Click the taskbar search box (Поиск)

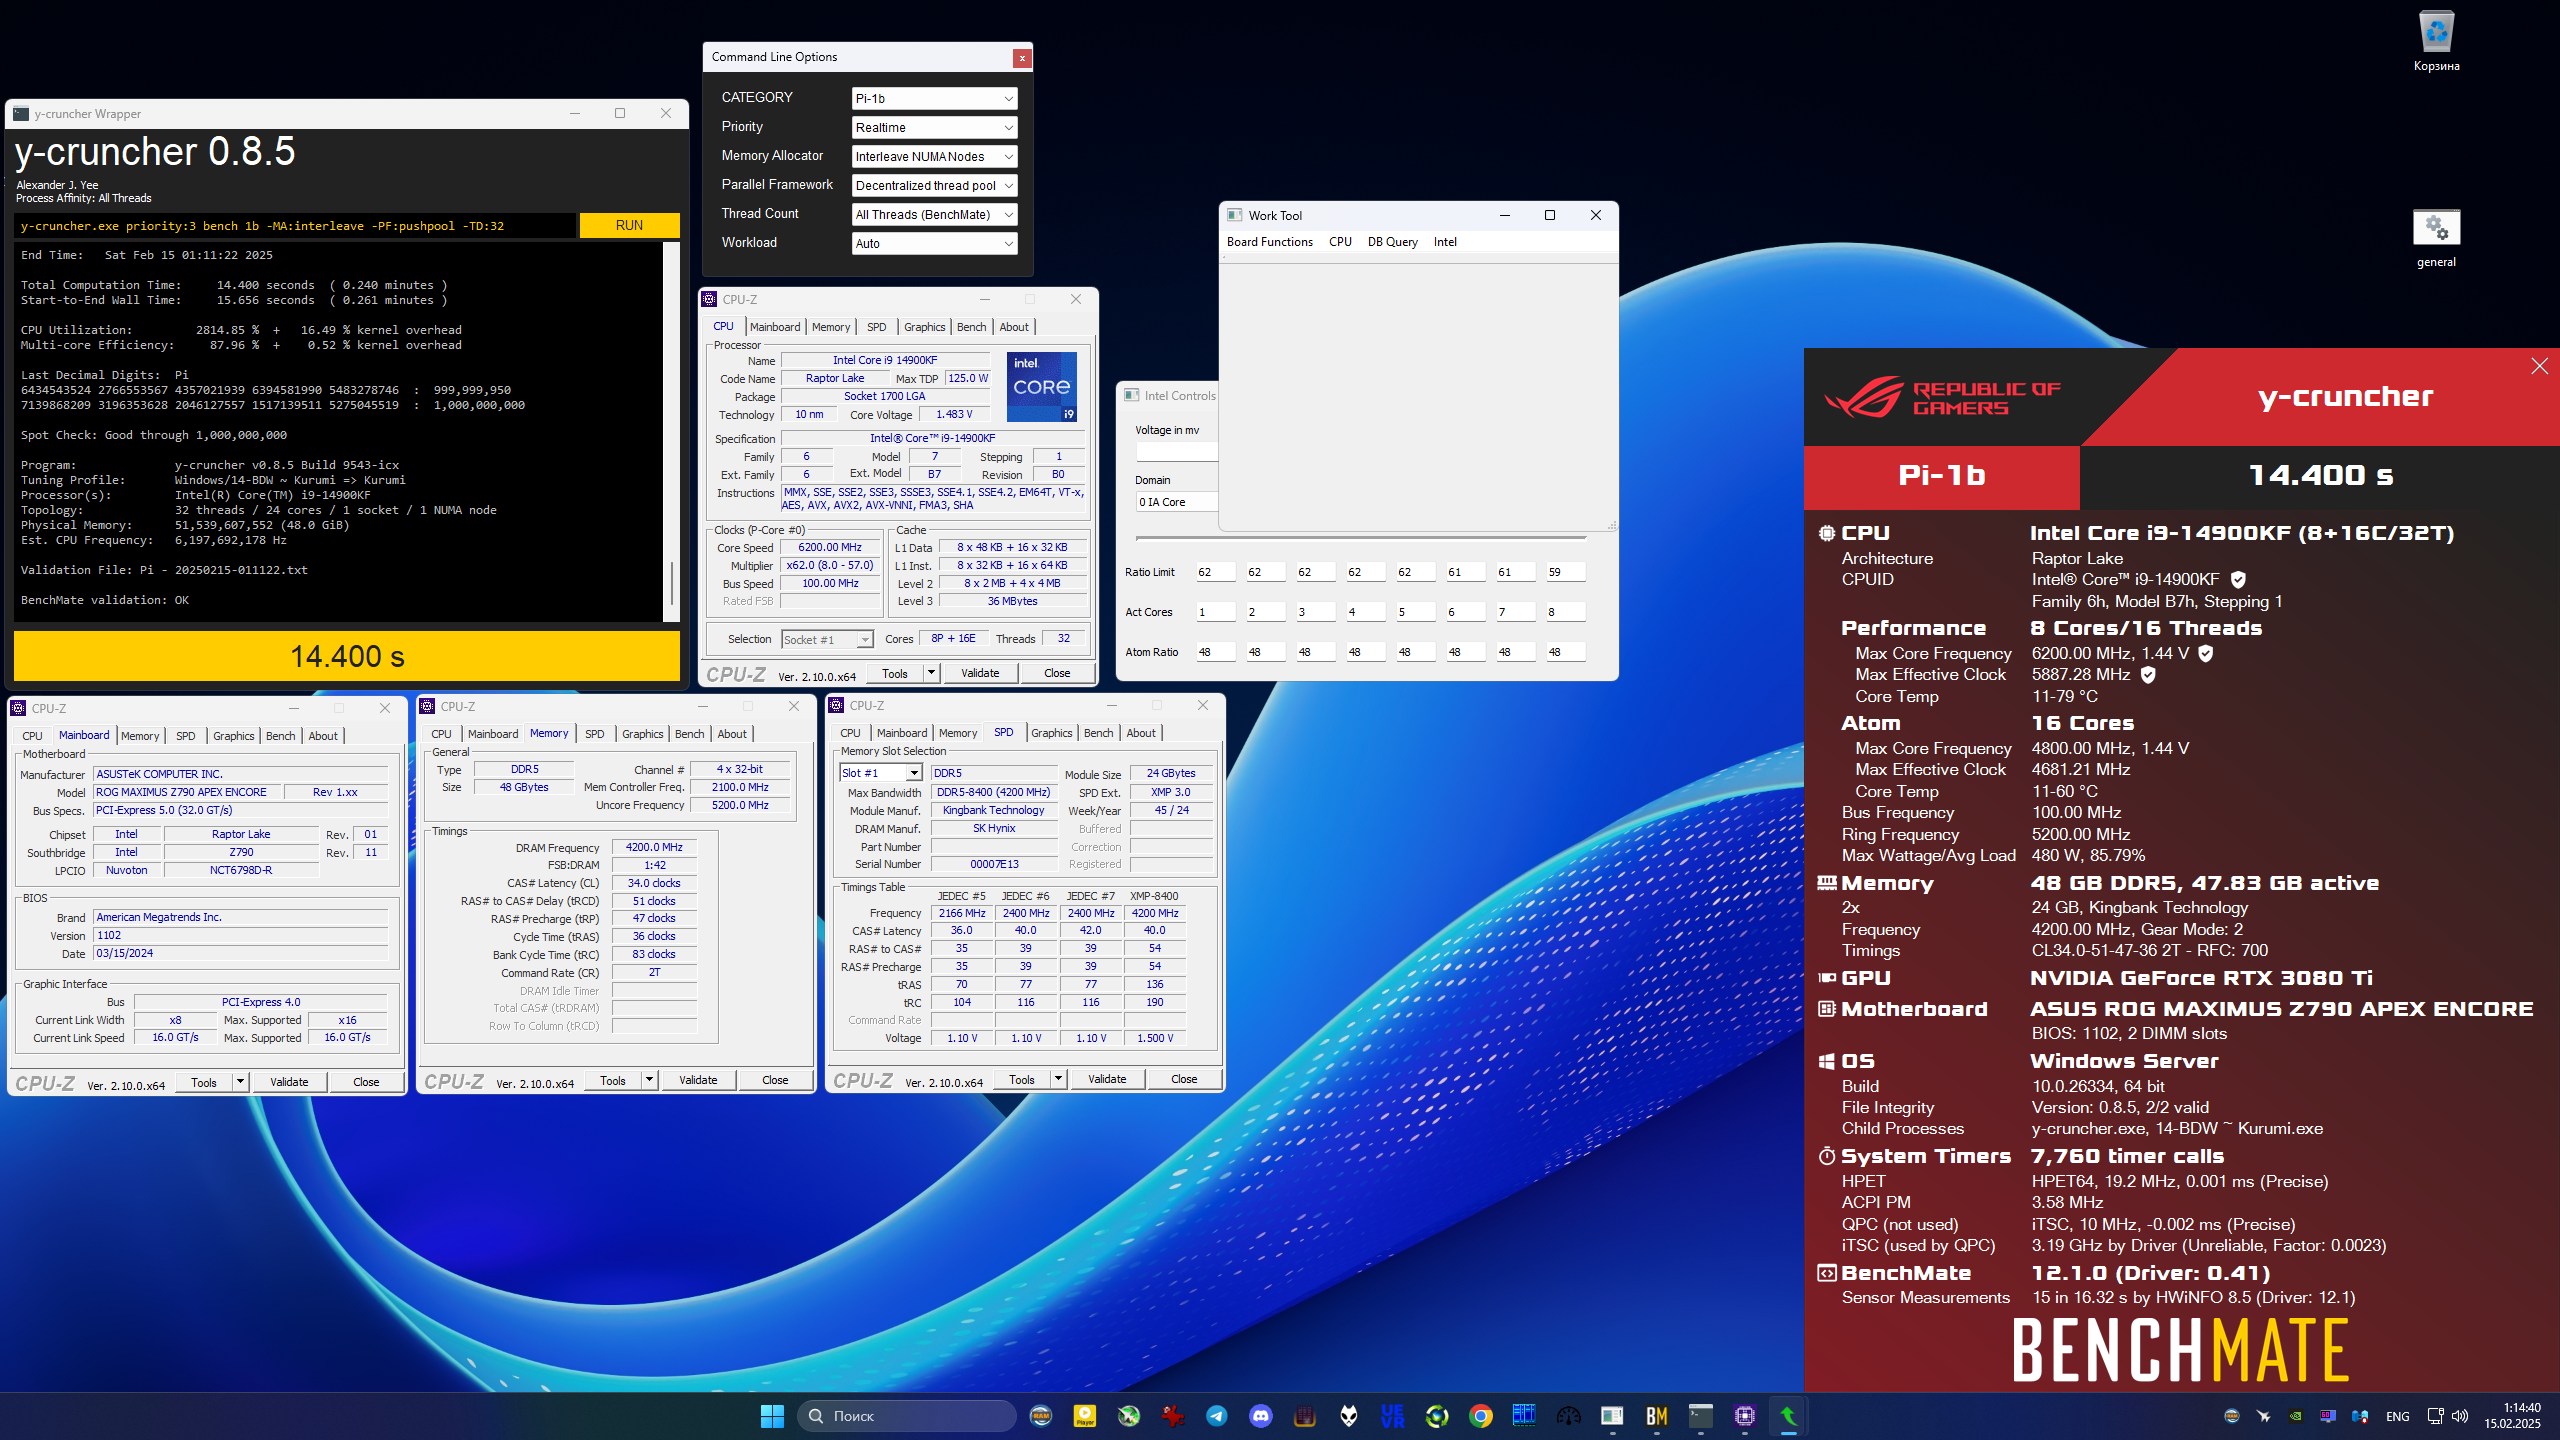(906, 1416)
